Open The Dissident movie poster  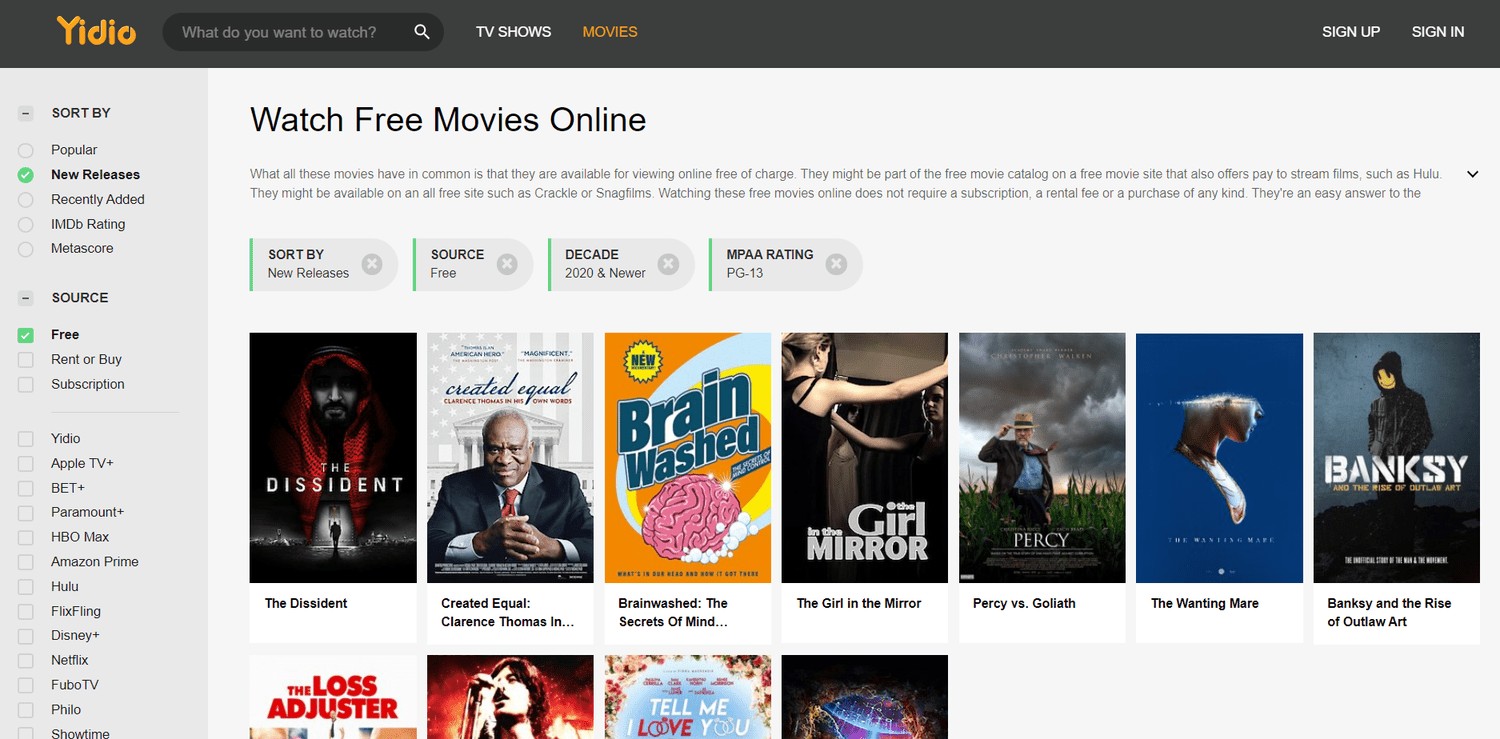pos(333,458)
